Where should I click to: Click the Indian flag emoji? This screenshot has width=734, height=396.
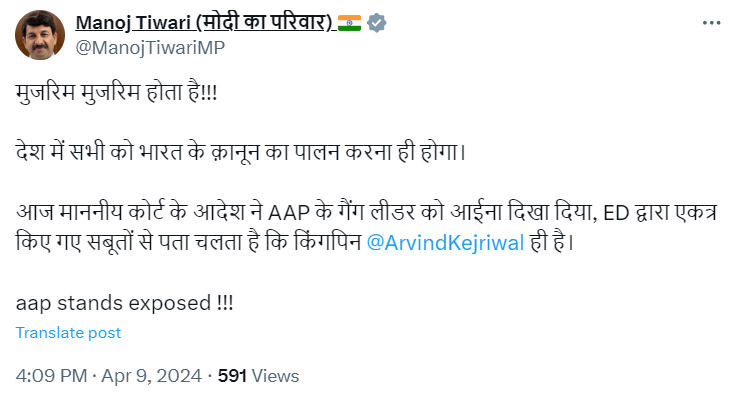click(349, 22)
